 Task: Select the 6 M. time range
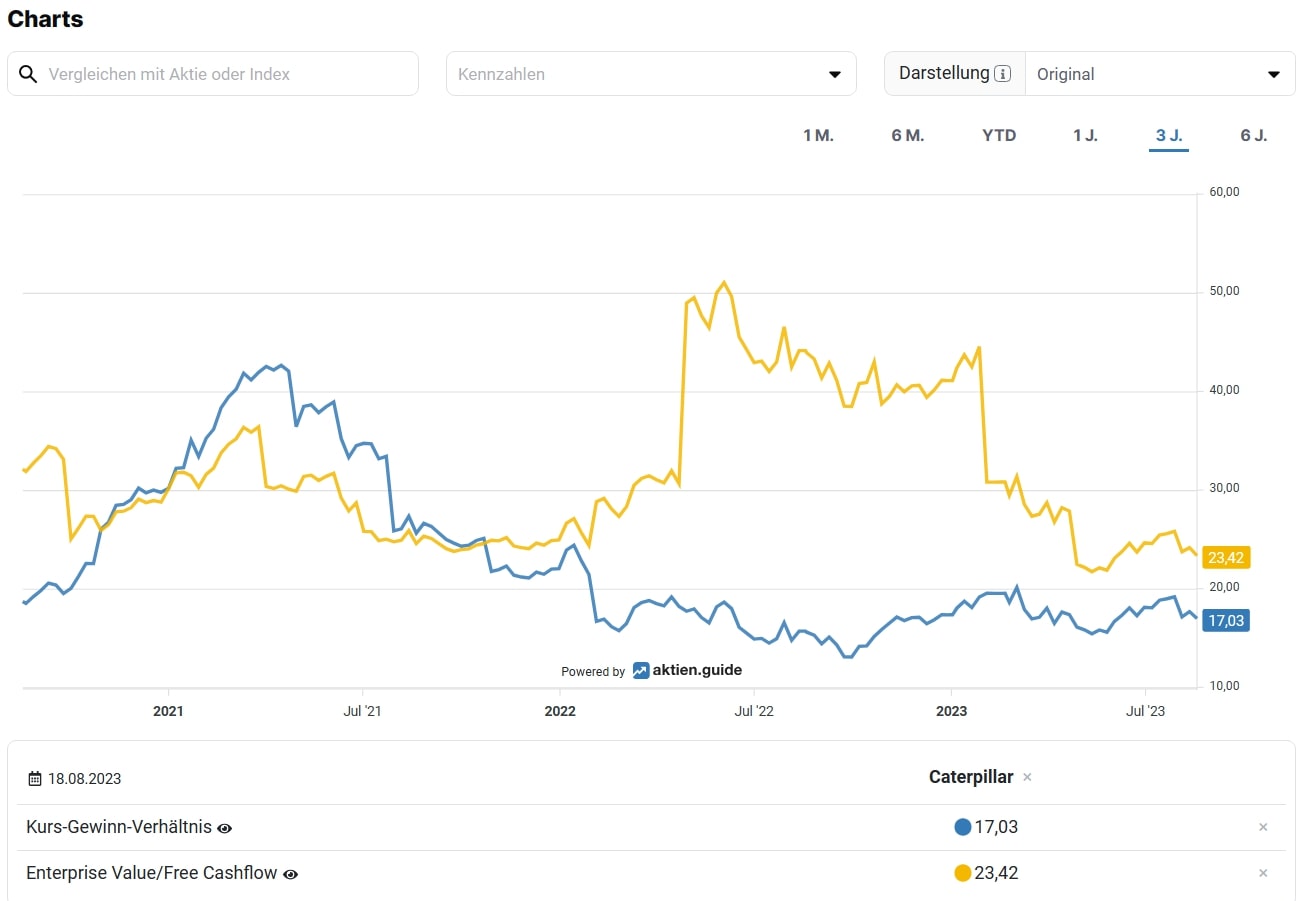pyautogui.click(x=908, y=135)
